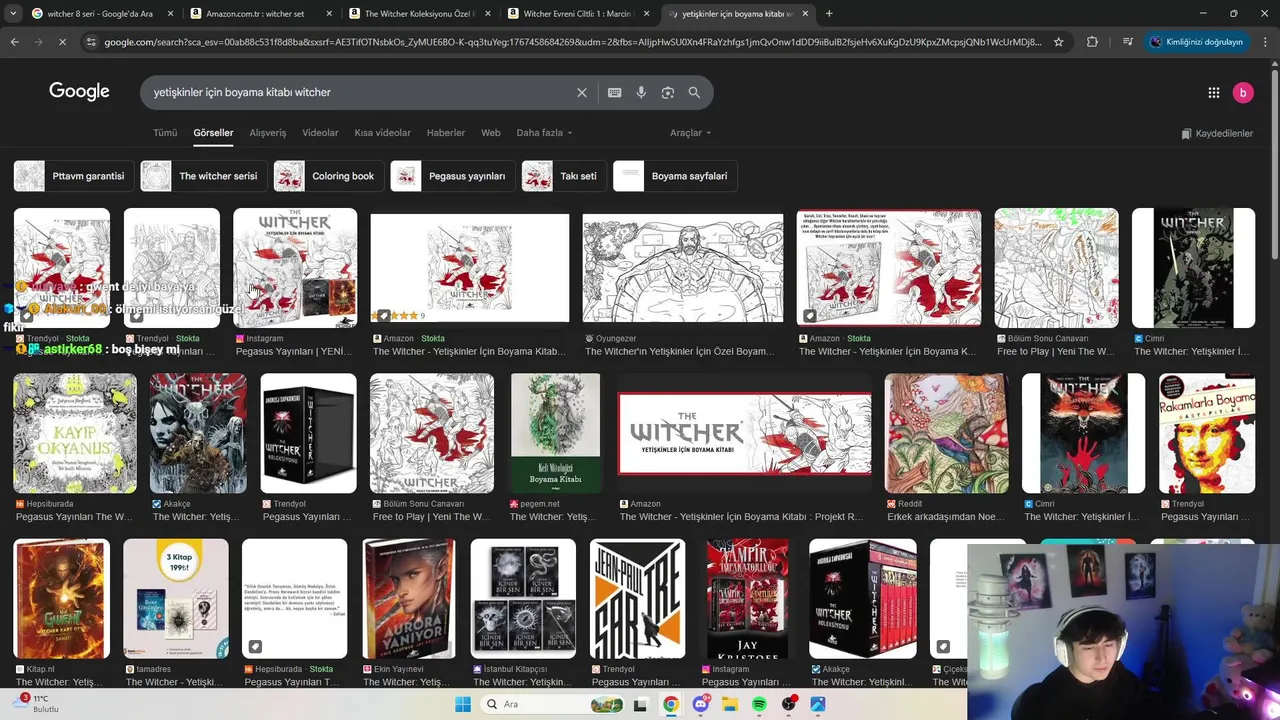
Task: Filter by Coloring book chip
Action: [x=327, y=176]
